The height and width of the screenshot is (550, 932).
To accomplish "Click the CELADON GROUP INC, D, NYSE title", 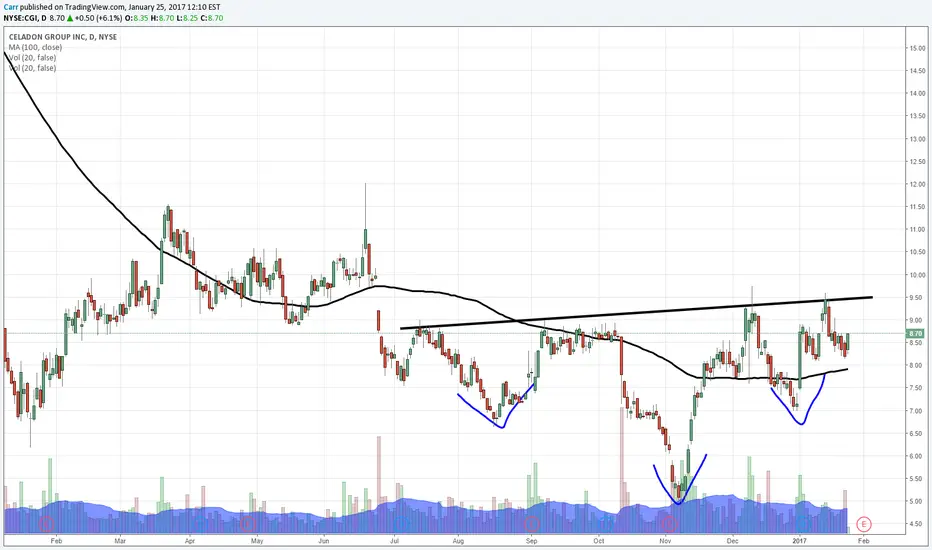I will click(x=63, y=37).
